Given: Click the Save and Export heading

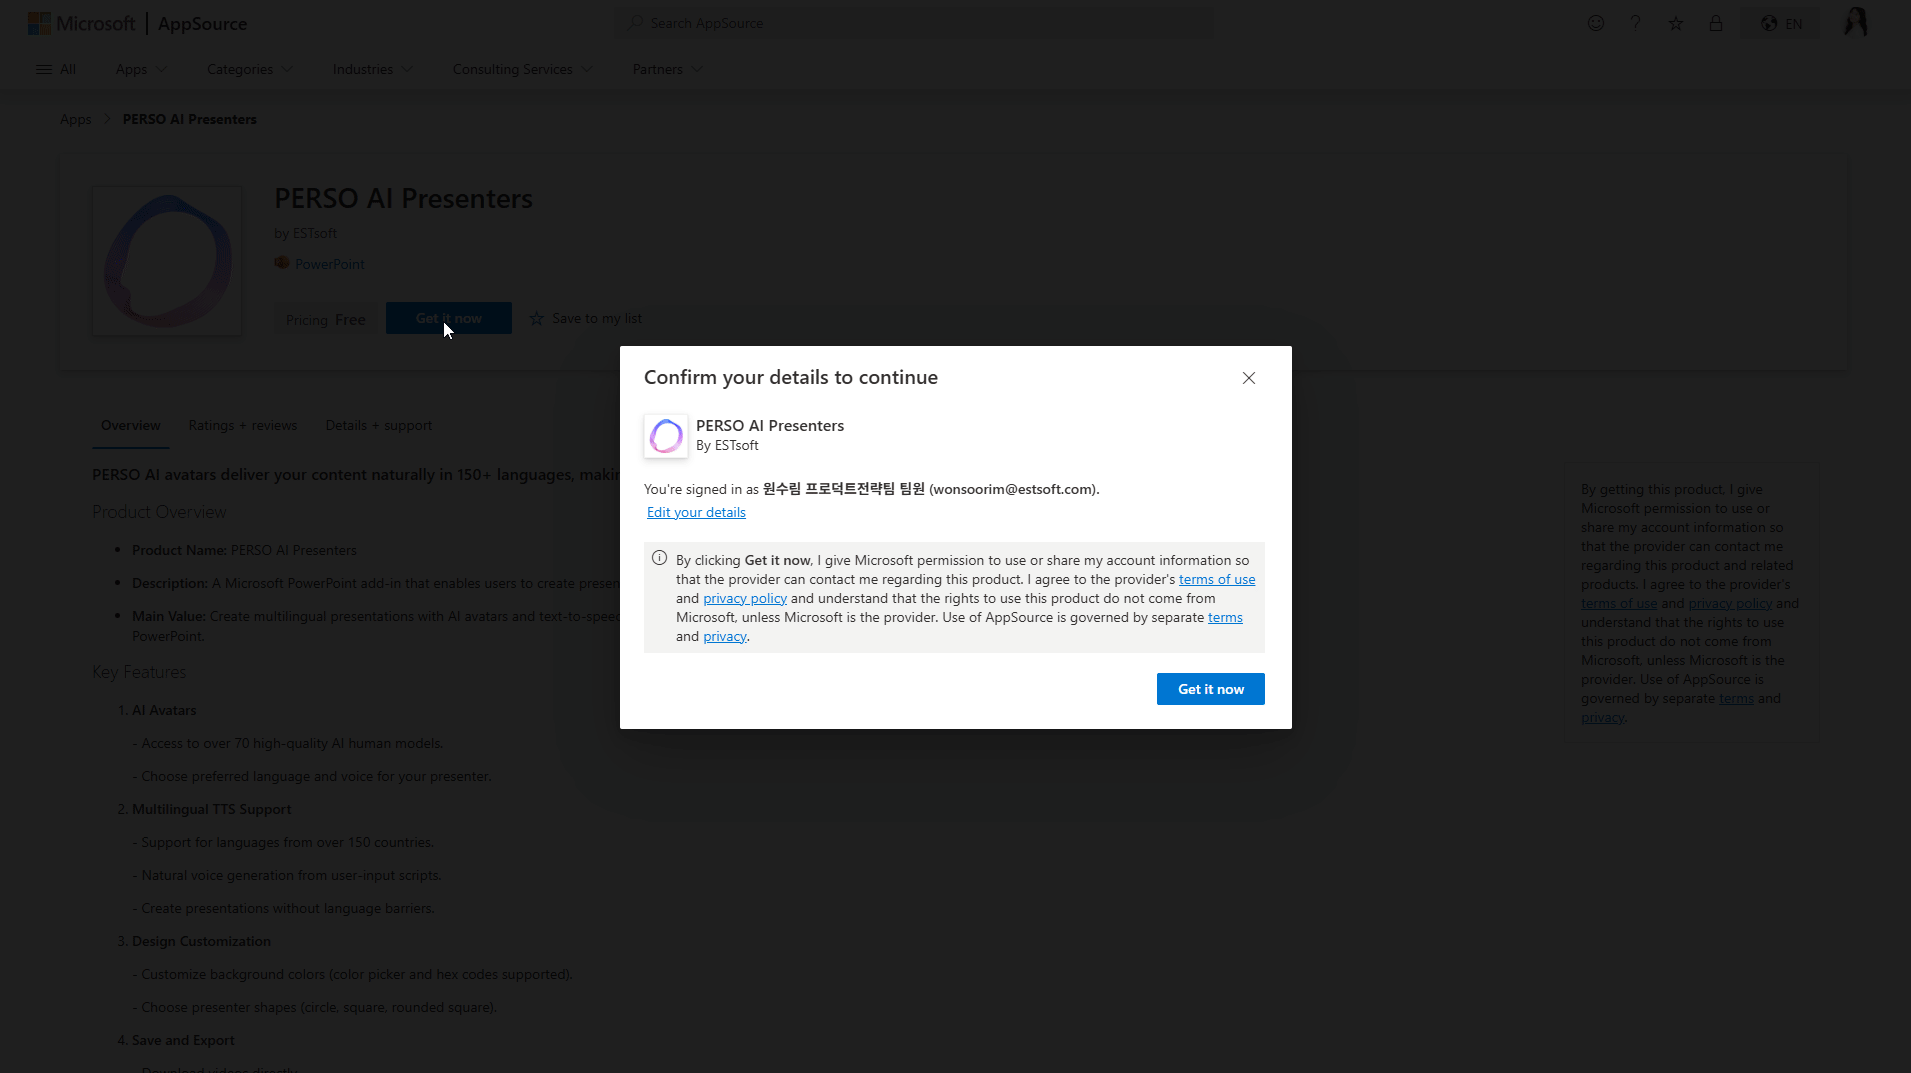Looking at the screenshot, I should pyautogui.click(x=183, y=1040).
